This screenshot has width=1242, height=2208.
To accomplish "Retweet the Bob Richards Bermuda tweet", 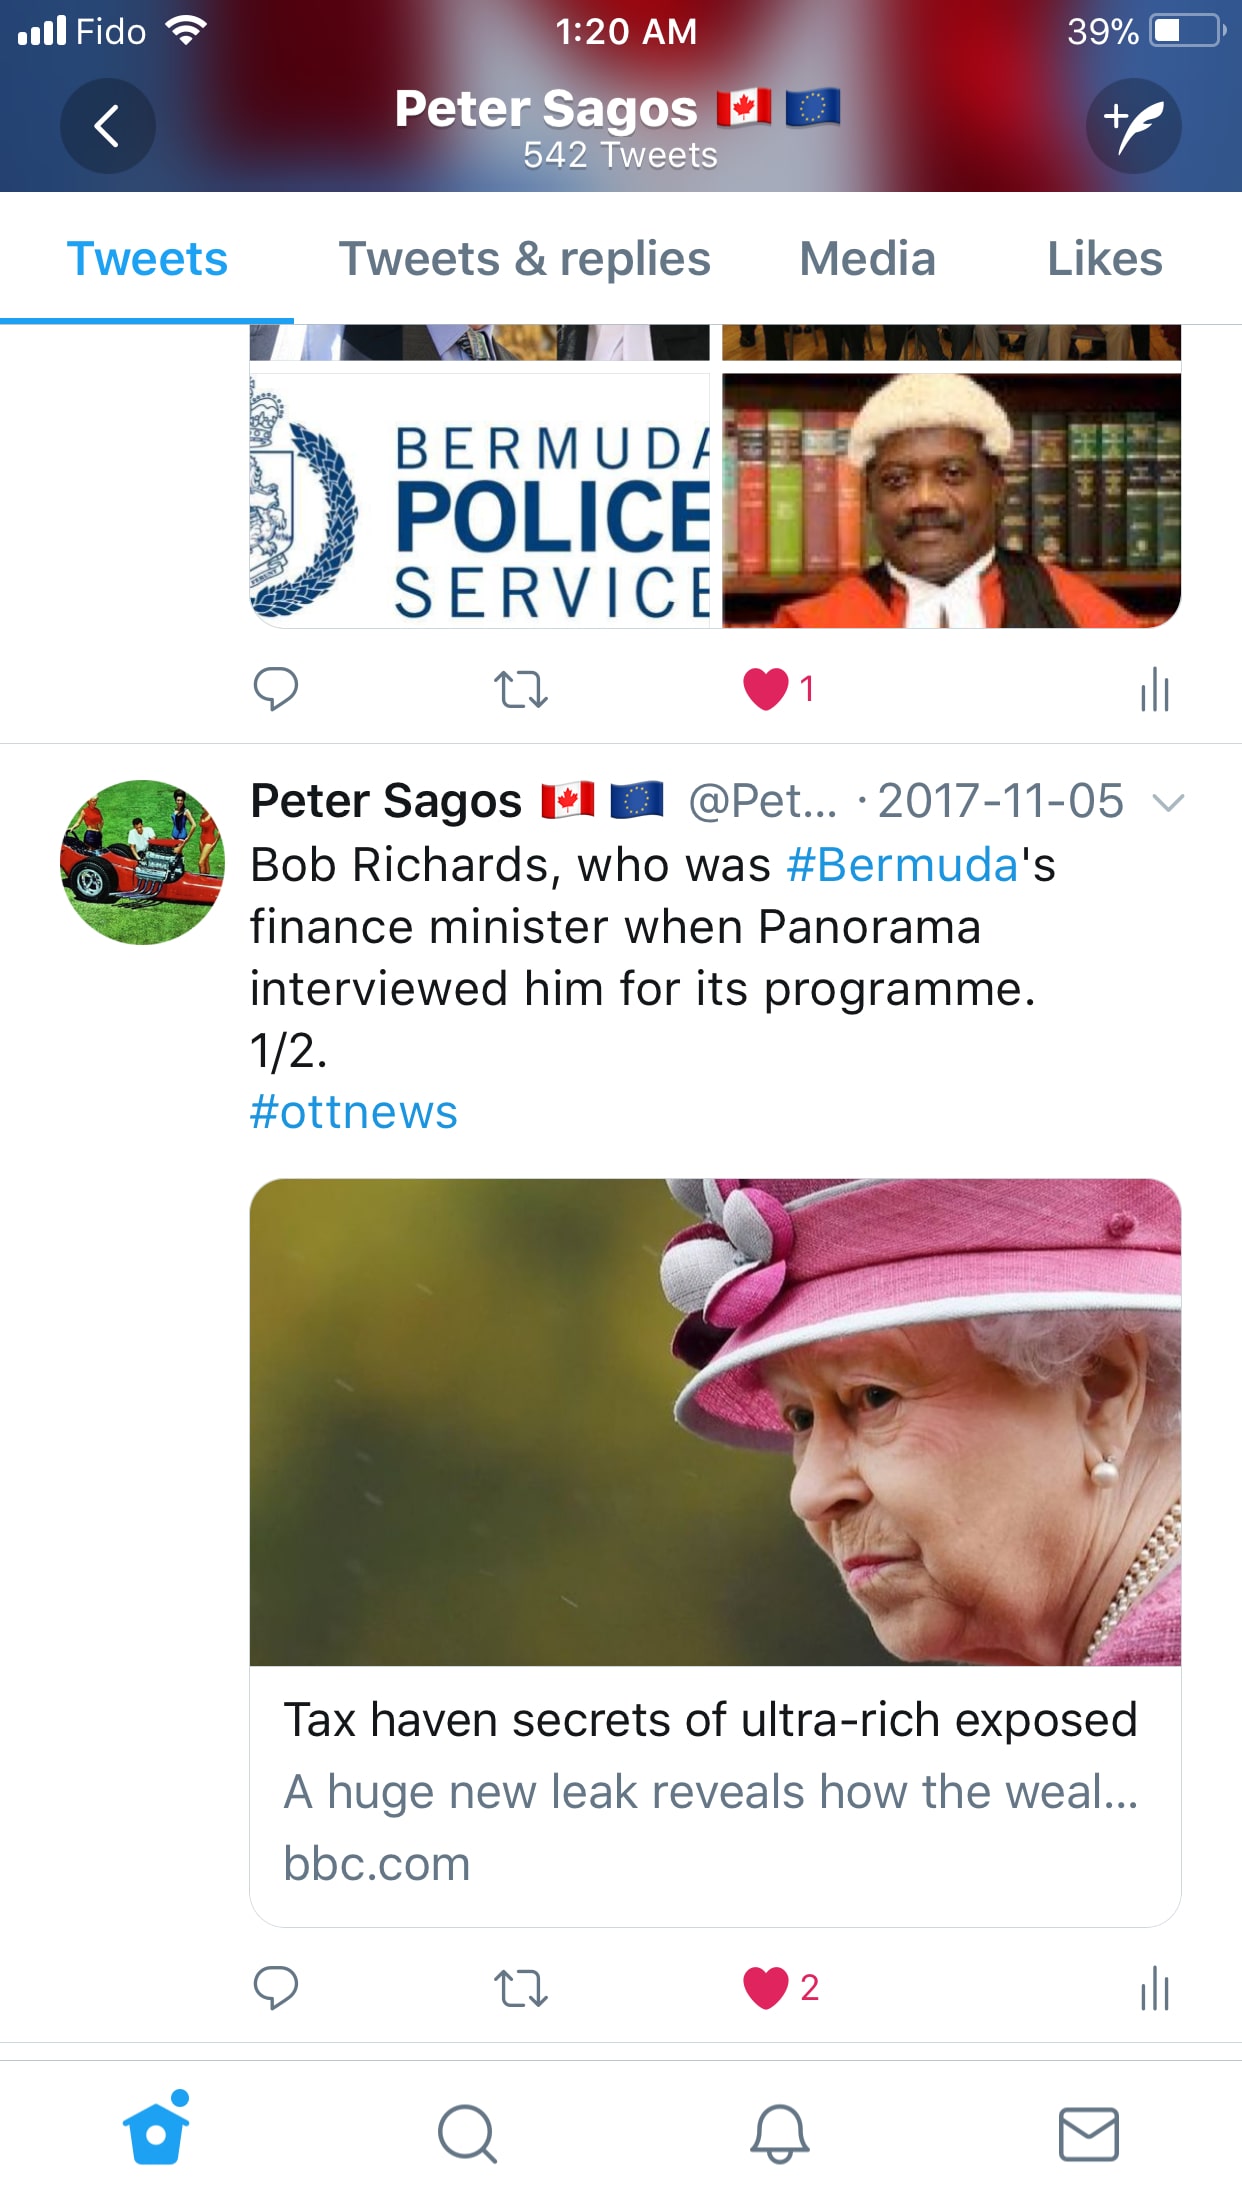I will coord(521,1988).
